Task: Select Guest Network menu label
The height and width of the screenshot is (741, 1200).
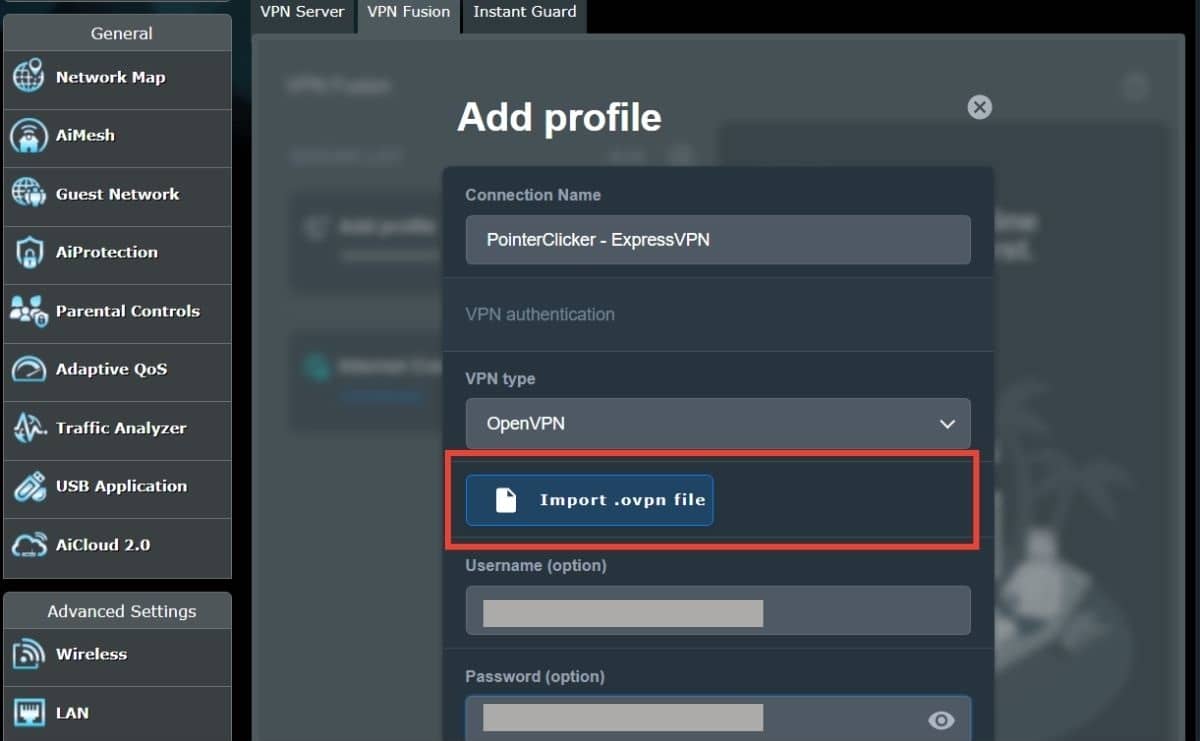Action: point(117,194)
